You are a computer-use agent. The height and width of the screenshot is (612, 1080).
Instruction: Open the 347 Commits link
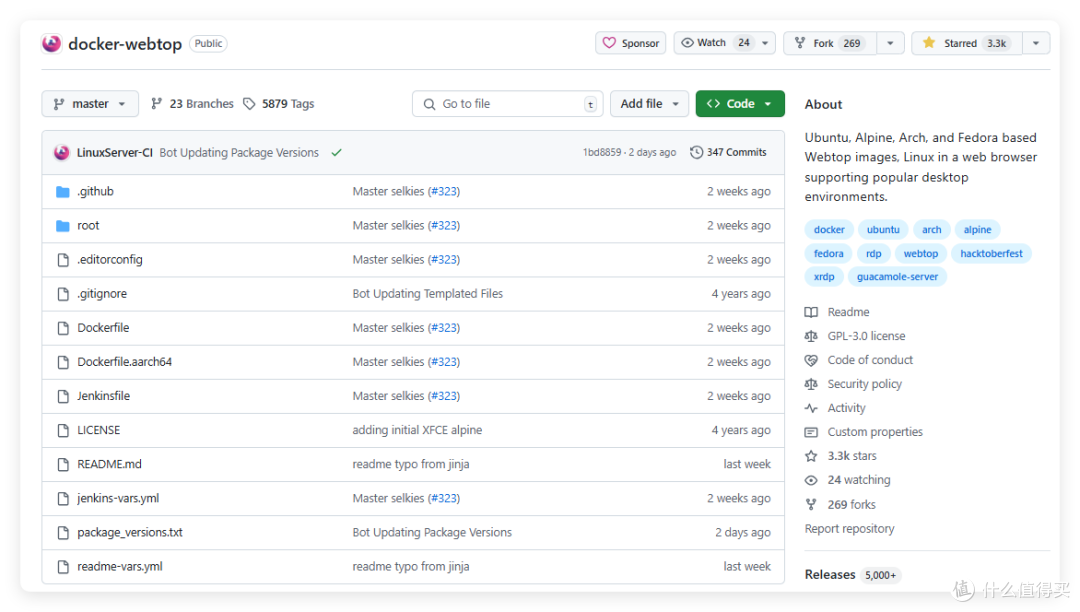coord(729,152)
